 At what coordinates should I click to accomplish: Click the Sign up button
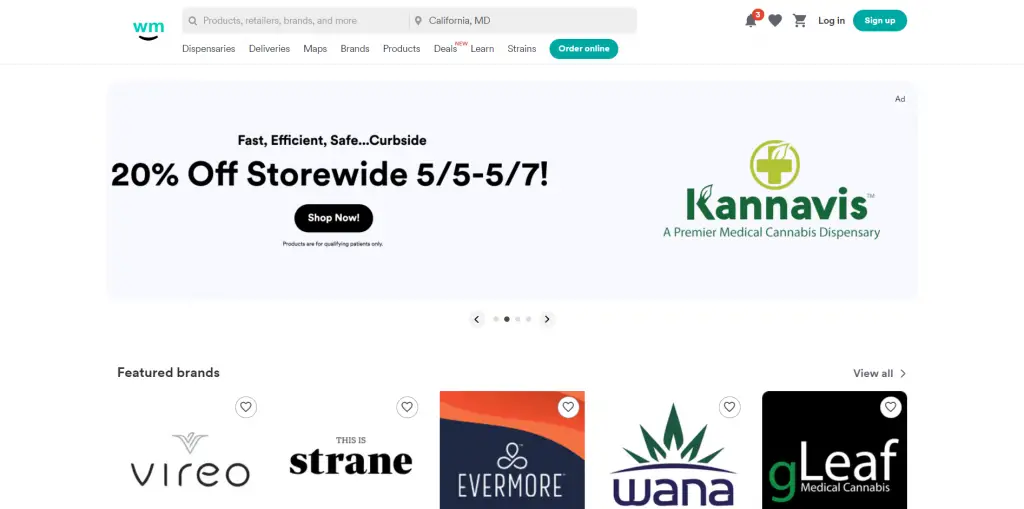pyautogui.click(x=880, y=21)
